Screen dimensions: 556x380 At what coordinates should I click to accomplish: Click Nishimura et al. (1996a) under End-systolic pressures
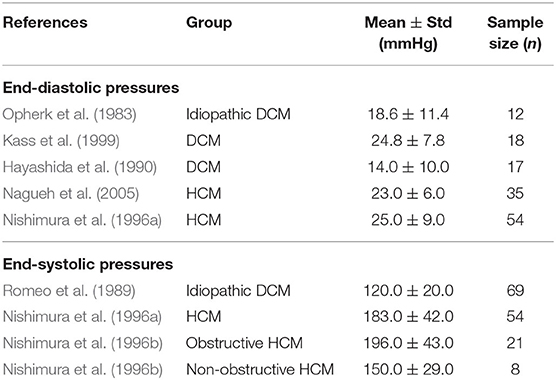tap(82, 317)
